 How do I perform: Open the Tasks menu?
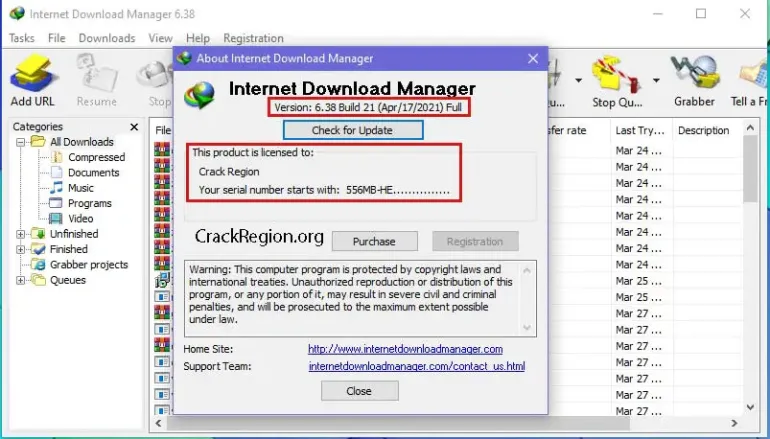pos(22,38)
